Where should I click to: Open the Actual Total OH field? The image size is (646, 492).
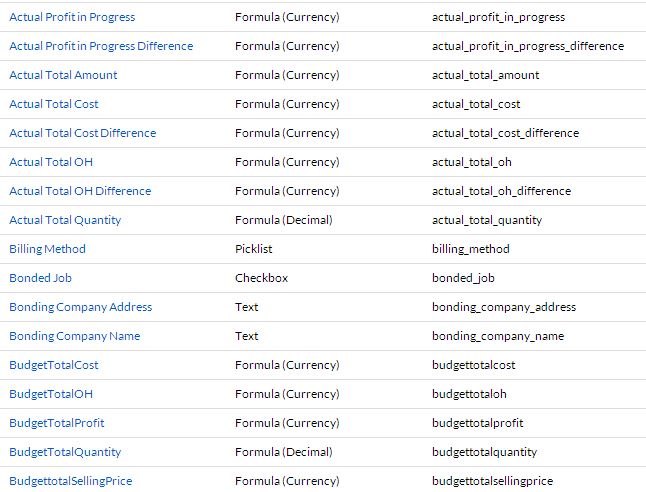point(51,162)
